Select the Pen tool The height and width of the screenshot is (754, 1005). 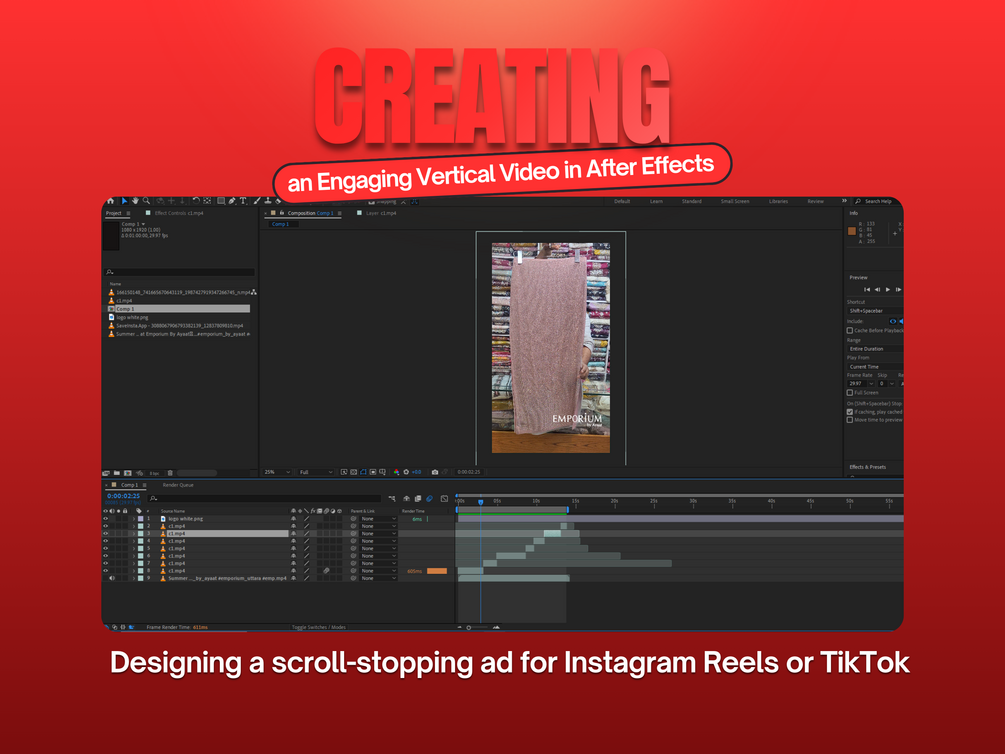232,201
